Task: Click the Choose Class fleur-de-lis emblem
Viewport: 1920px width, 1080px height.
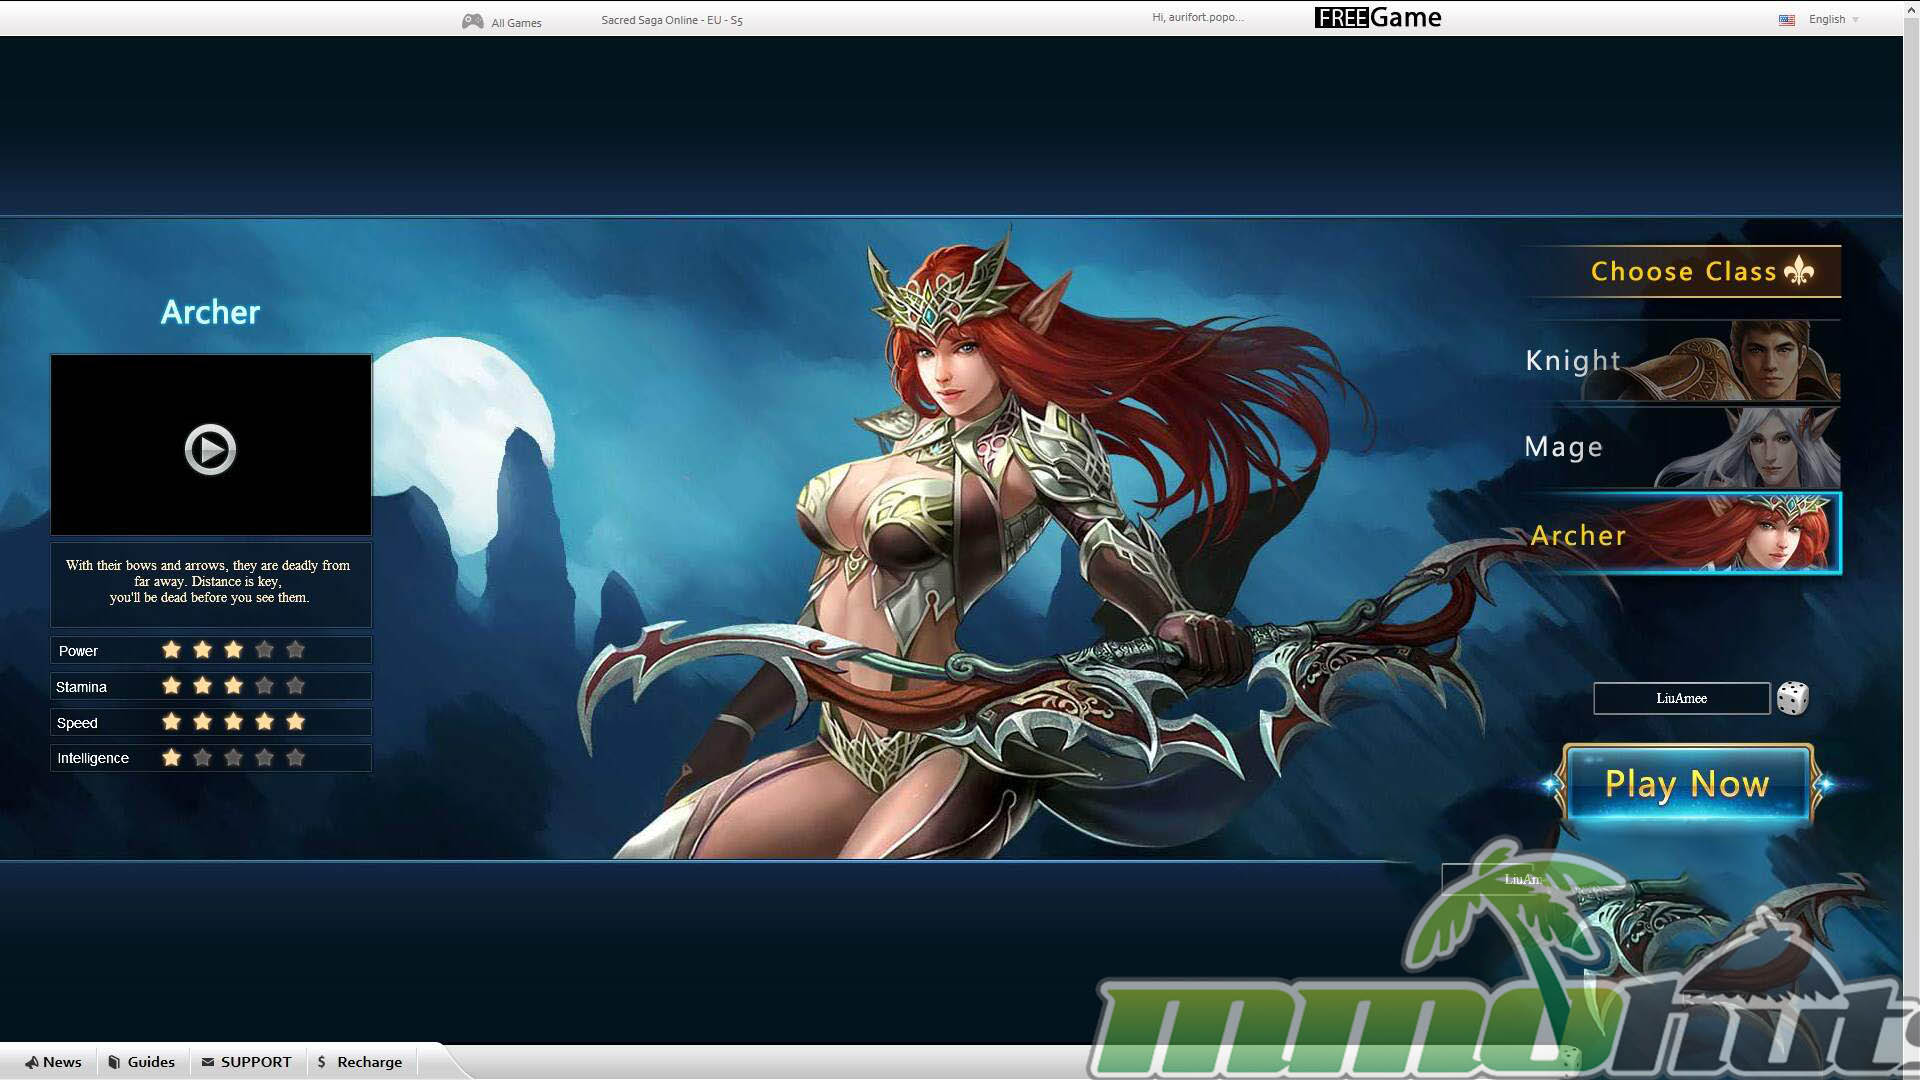Action: point(1799,271)
